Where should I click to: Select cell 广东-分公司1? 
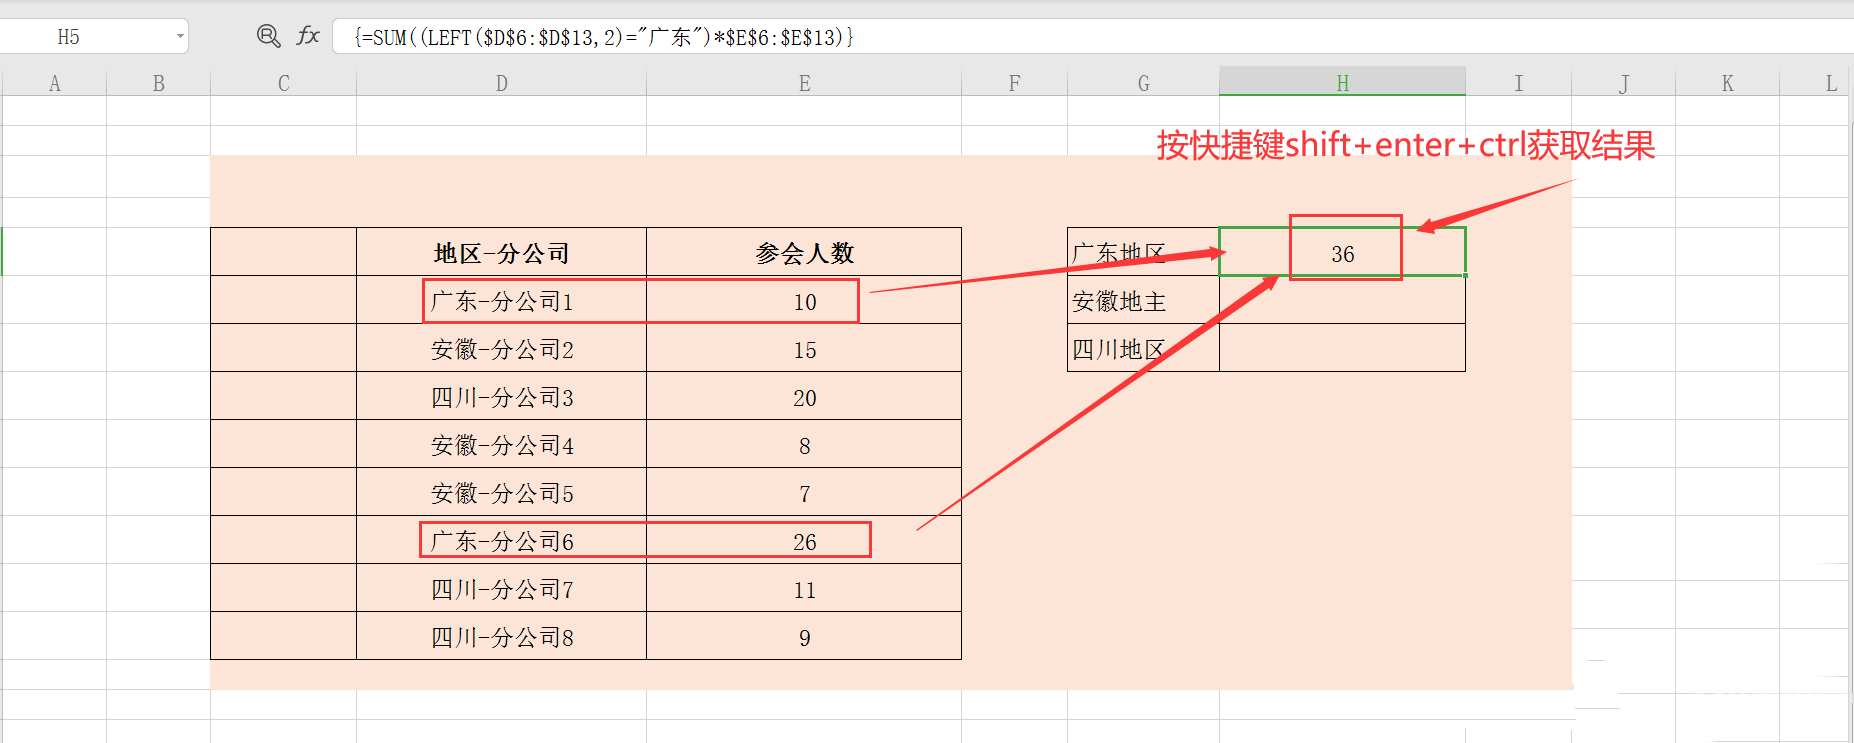501,300
